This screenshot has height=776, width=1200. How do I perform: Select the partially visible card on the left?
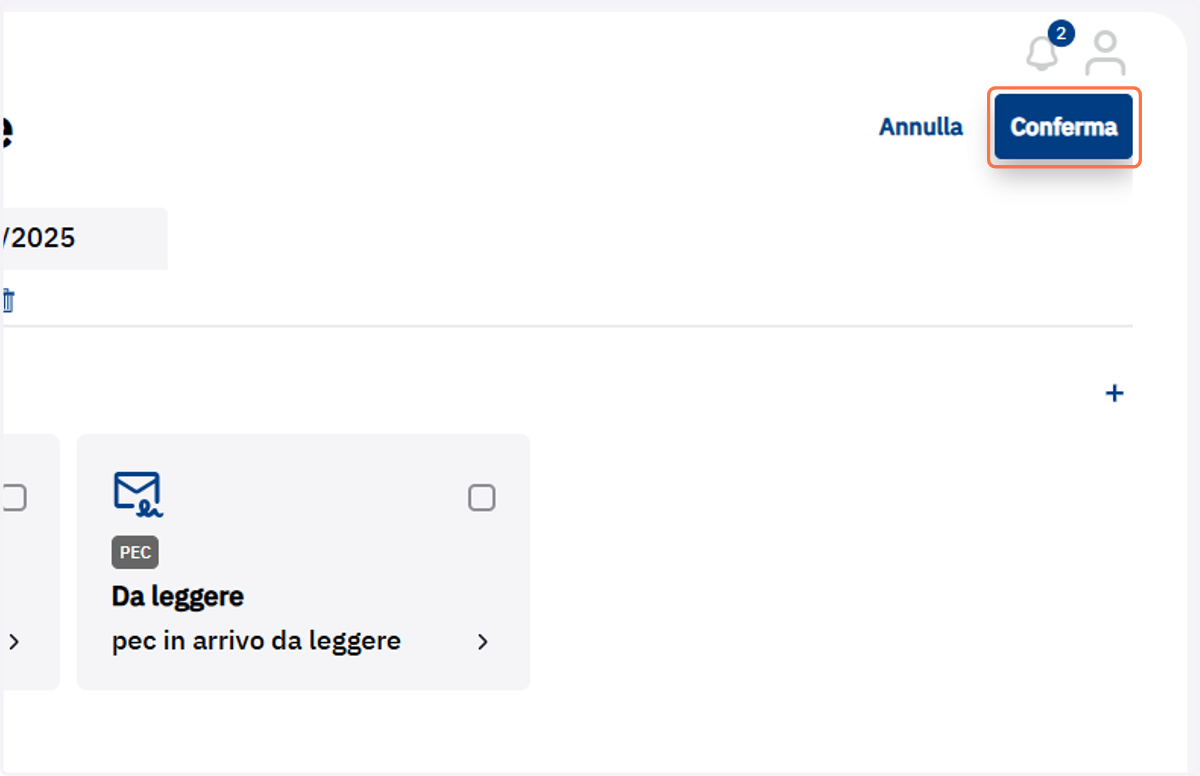point(30,562)
